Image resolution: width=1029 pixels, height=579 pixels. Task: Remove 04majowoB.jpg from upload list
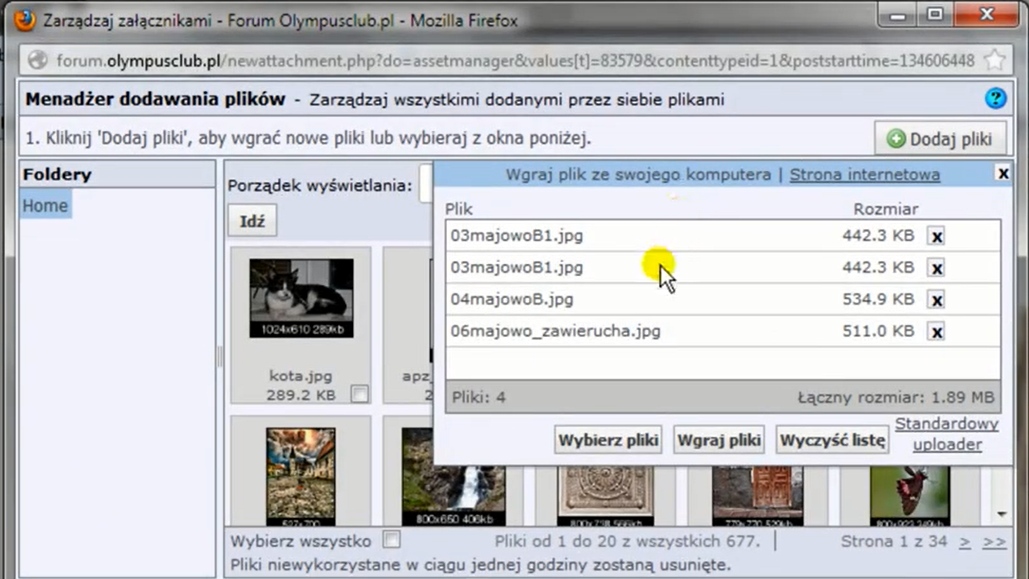pos(936,300)
